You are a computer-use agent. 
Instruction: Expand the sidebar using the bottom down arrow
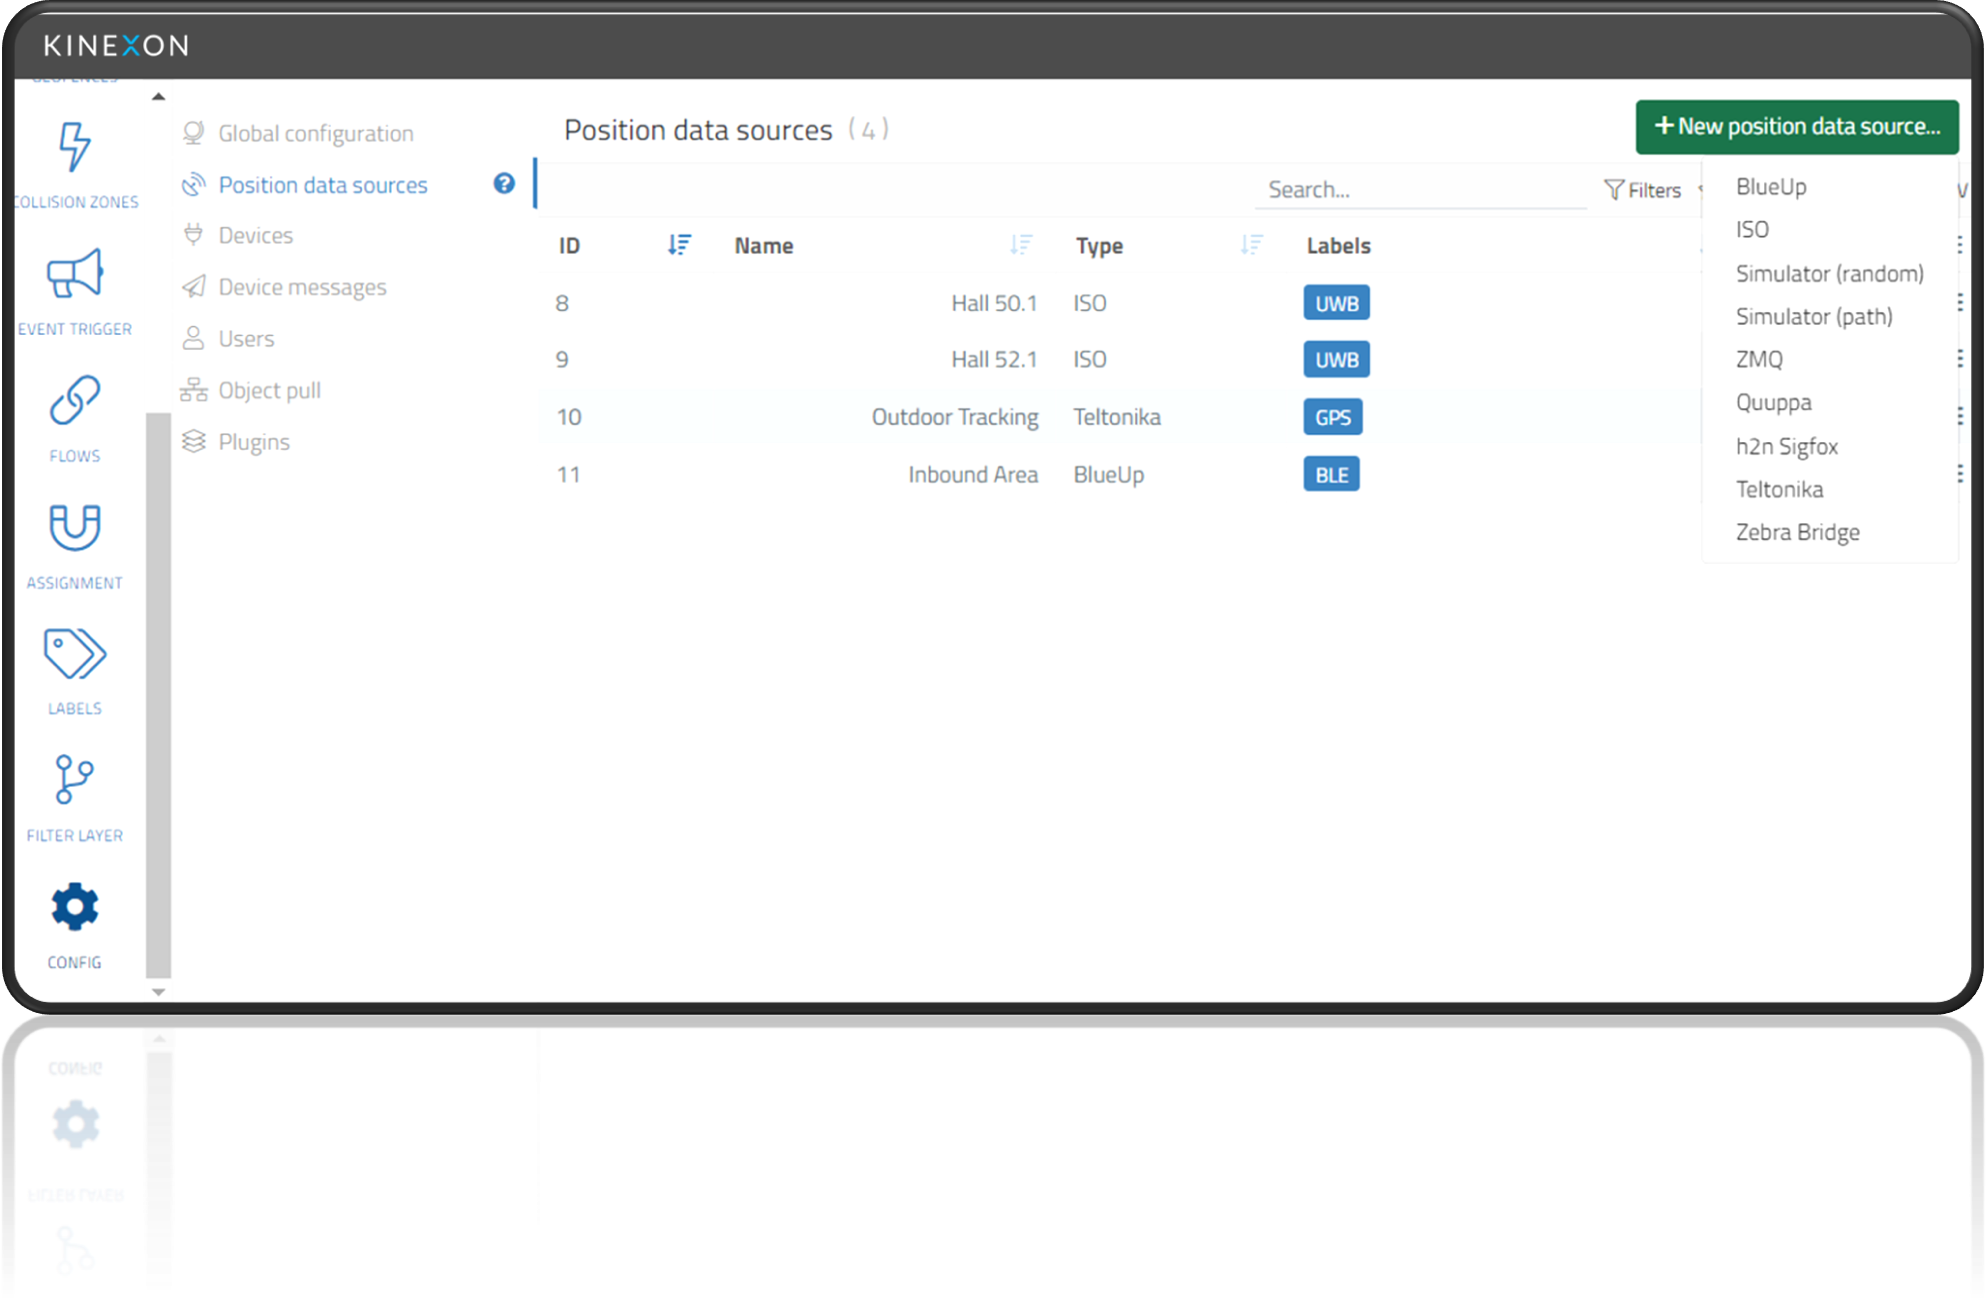coord(158,991)
